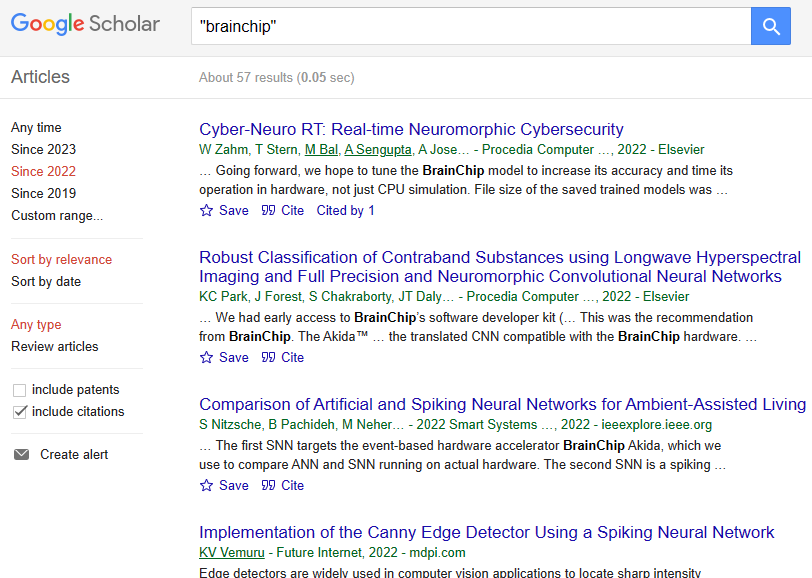Screen dimensions: 812x578
Task: Cite the Ambient-Assisted Living comparison article
Action: pyautogui.click(x=282, y=485)
